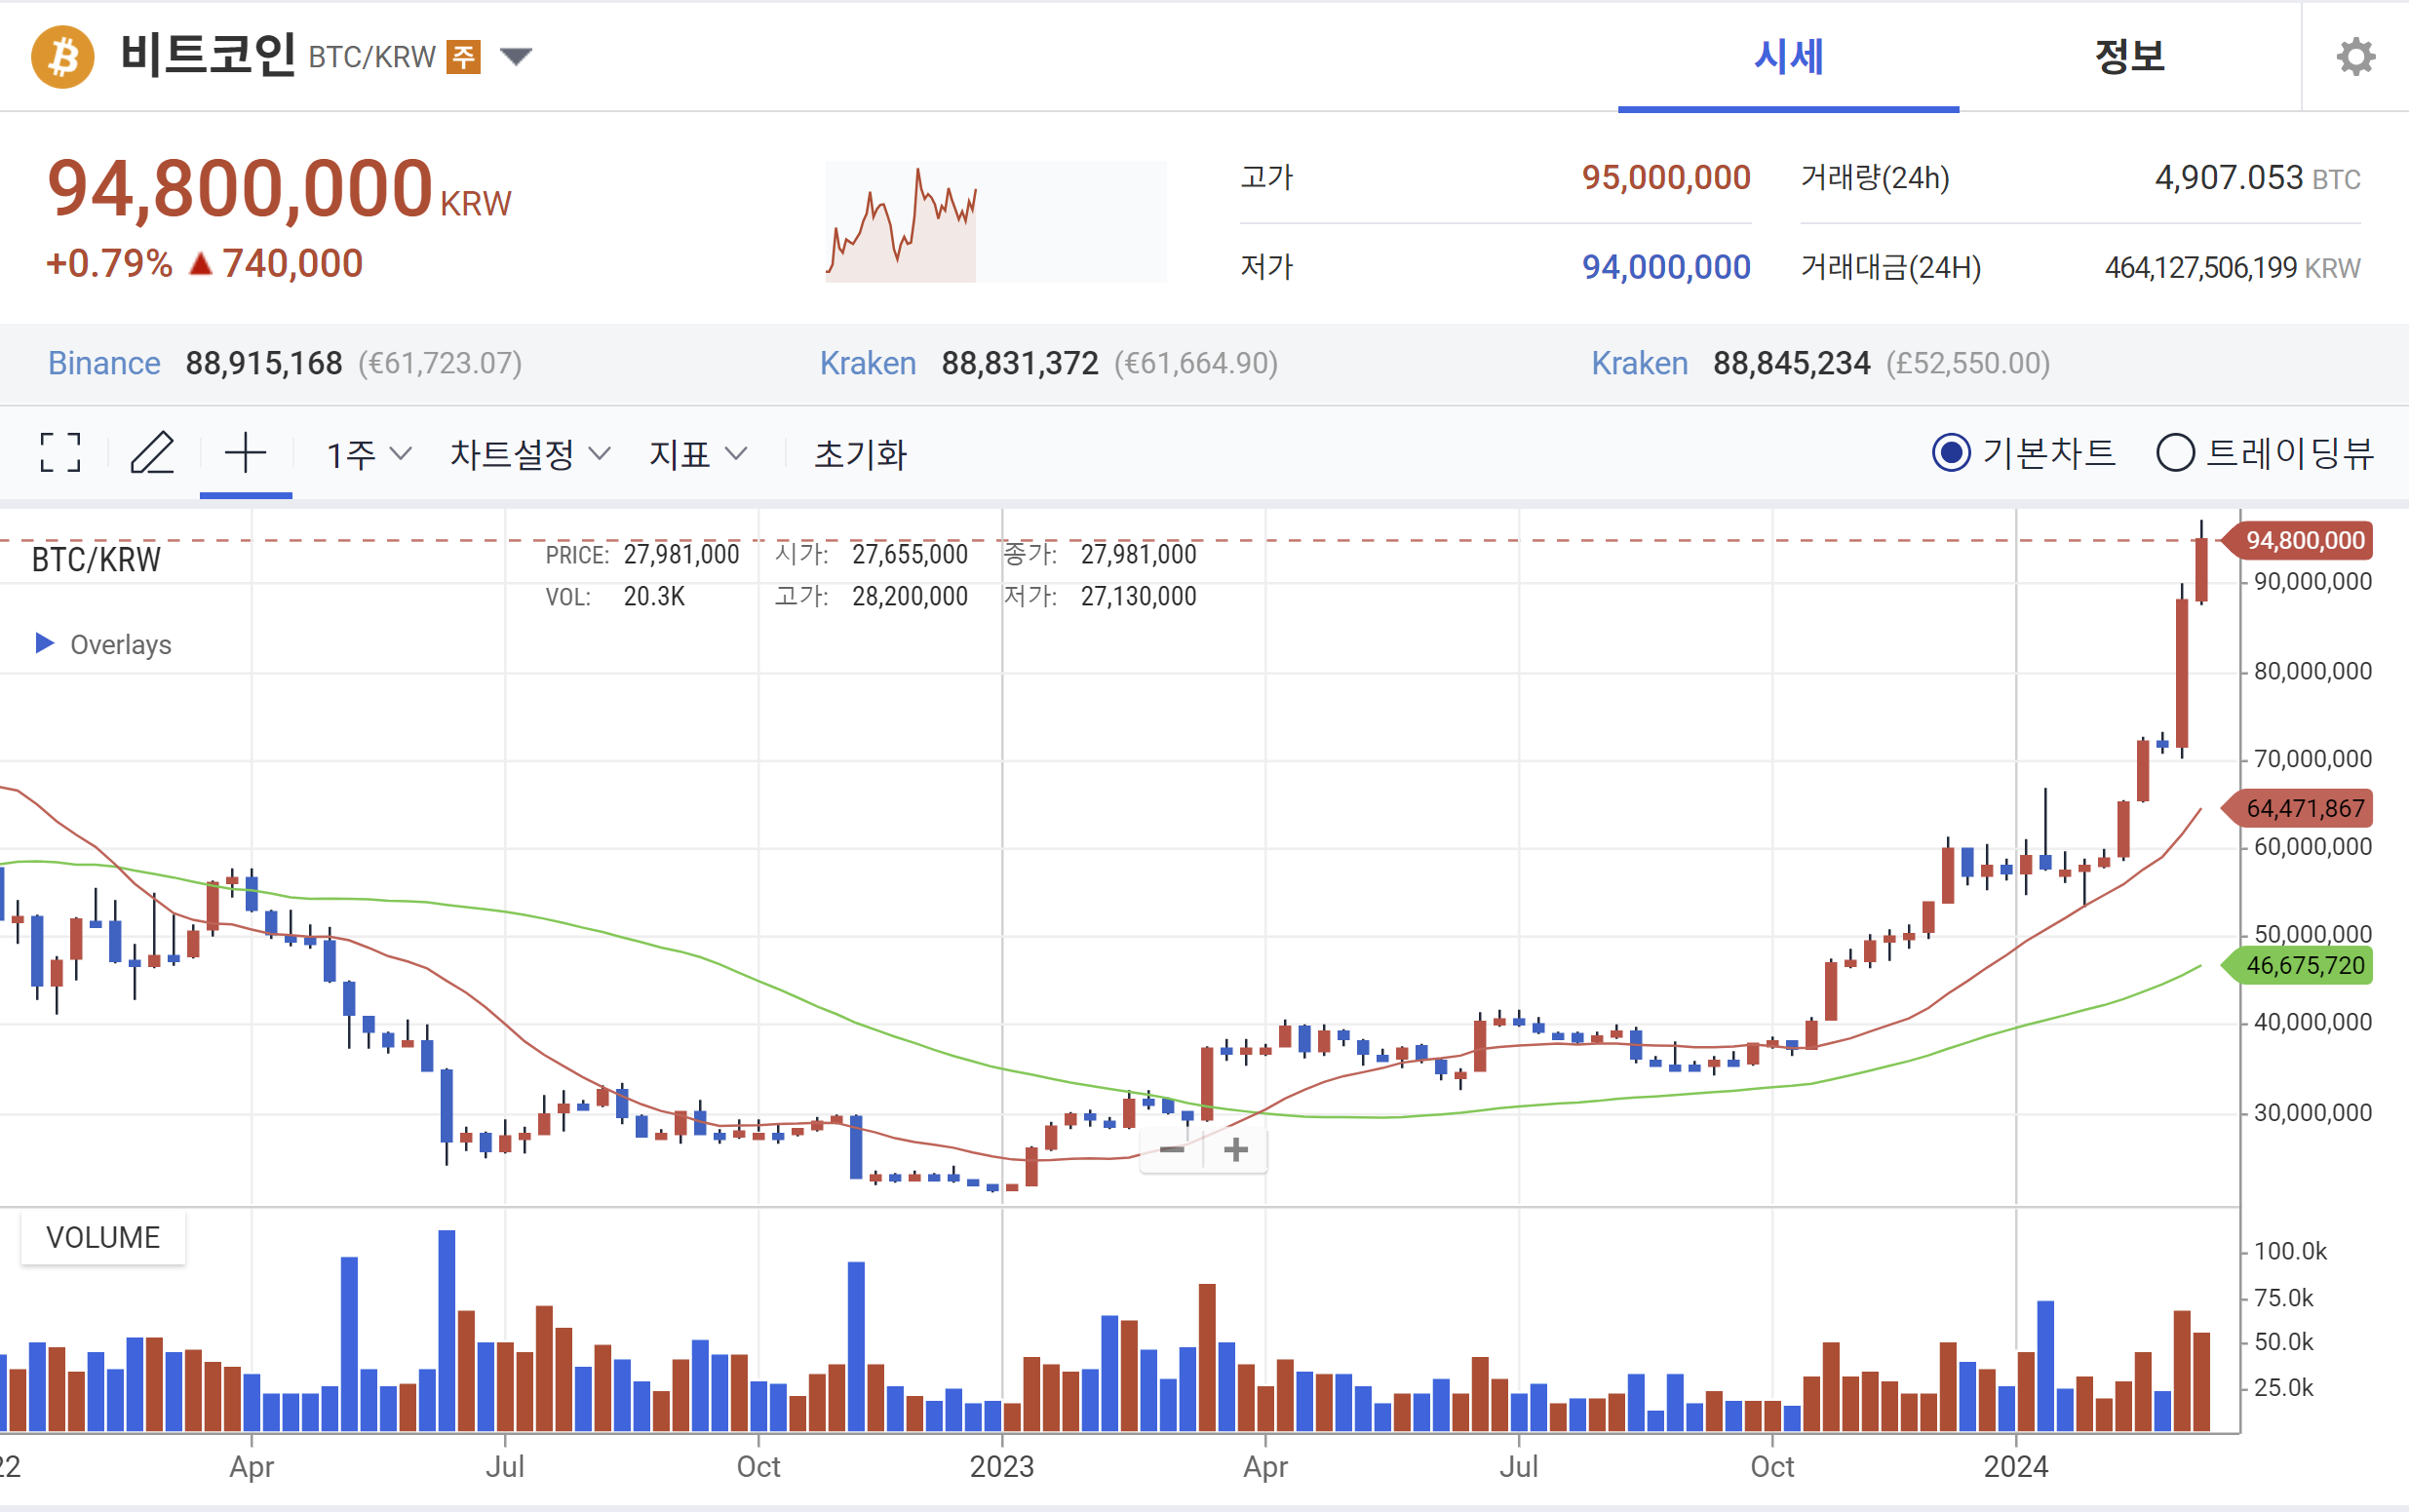Click the fullscreen expand chart icon
The image size is (2409, 1512).
[x=60, y=453]
